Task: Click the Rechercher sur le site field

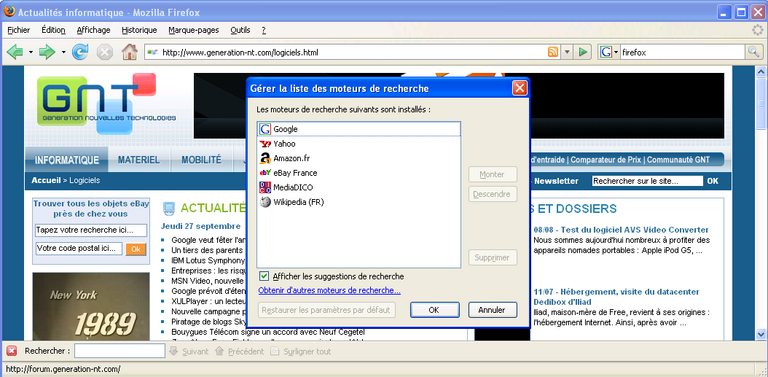Action: coord(648,181)
